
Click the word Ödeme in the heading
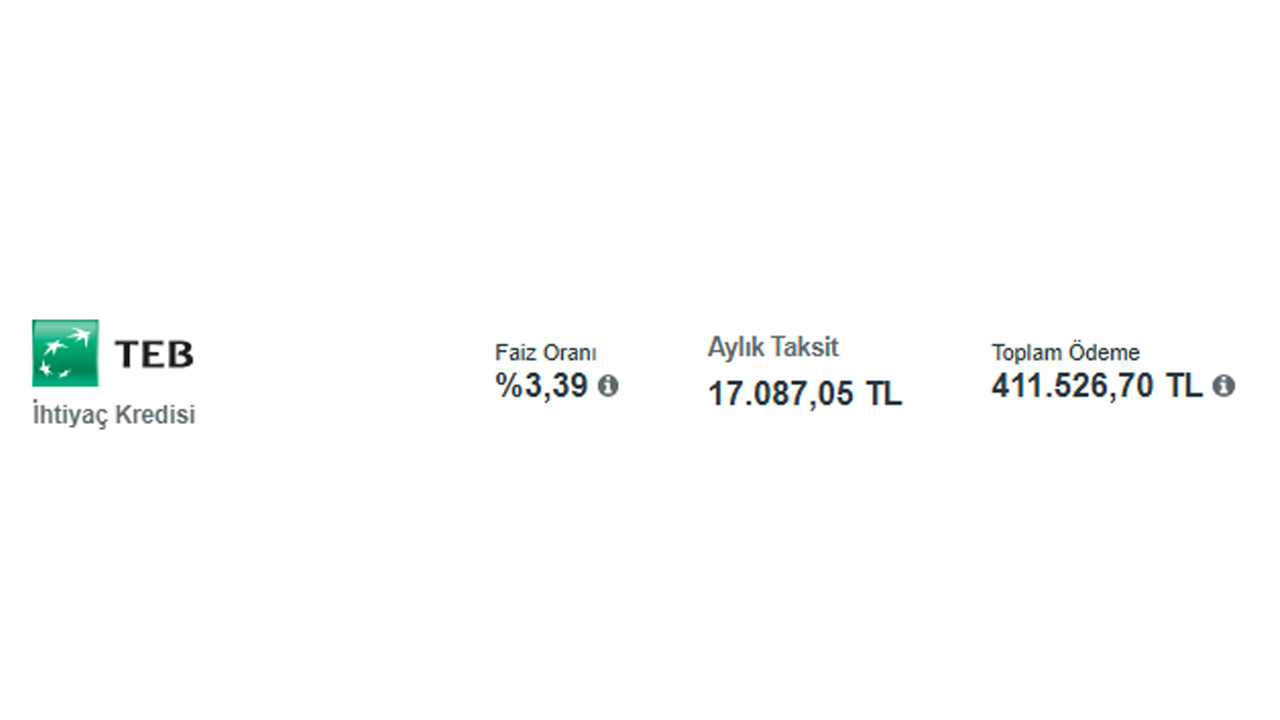[1104, 353]
